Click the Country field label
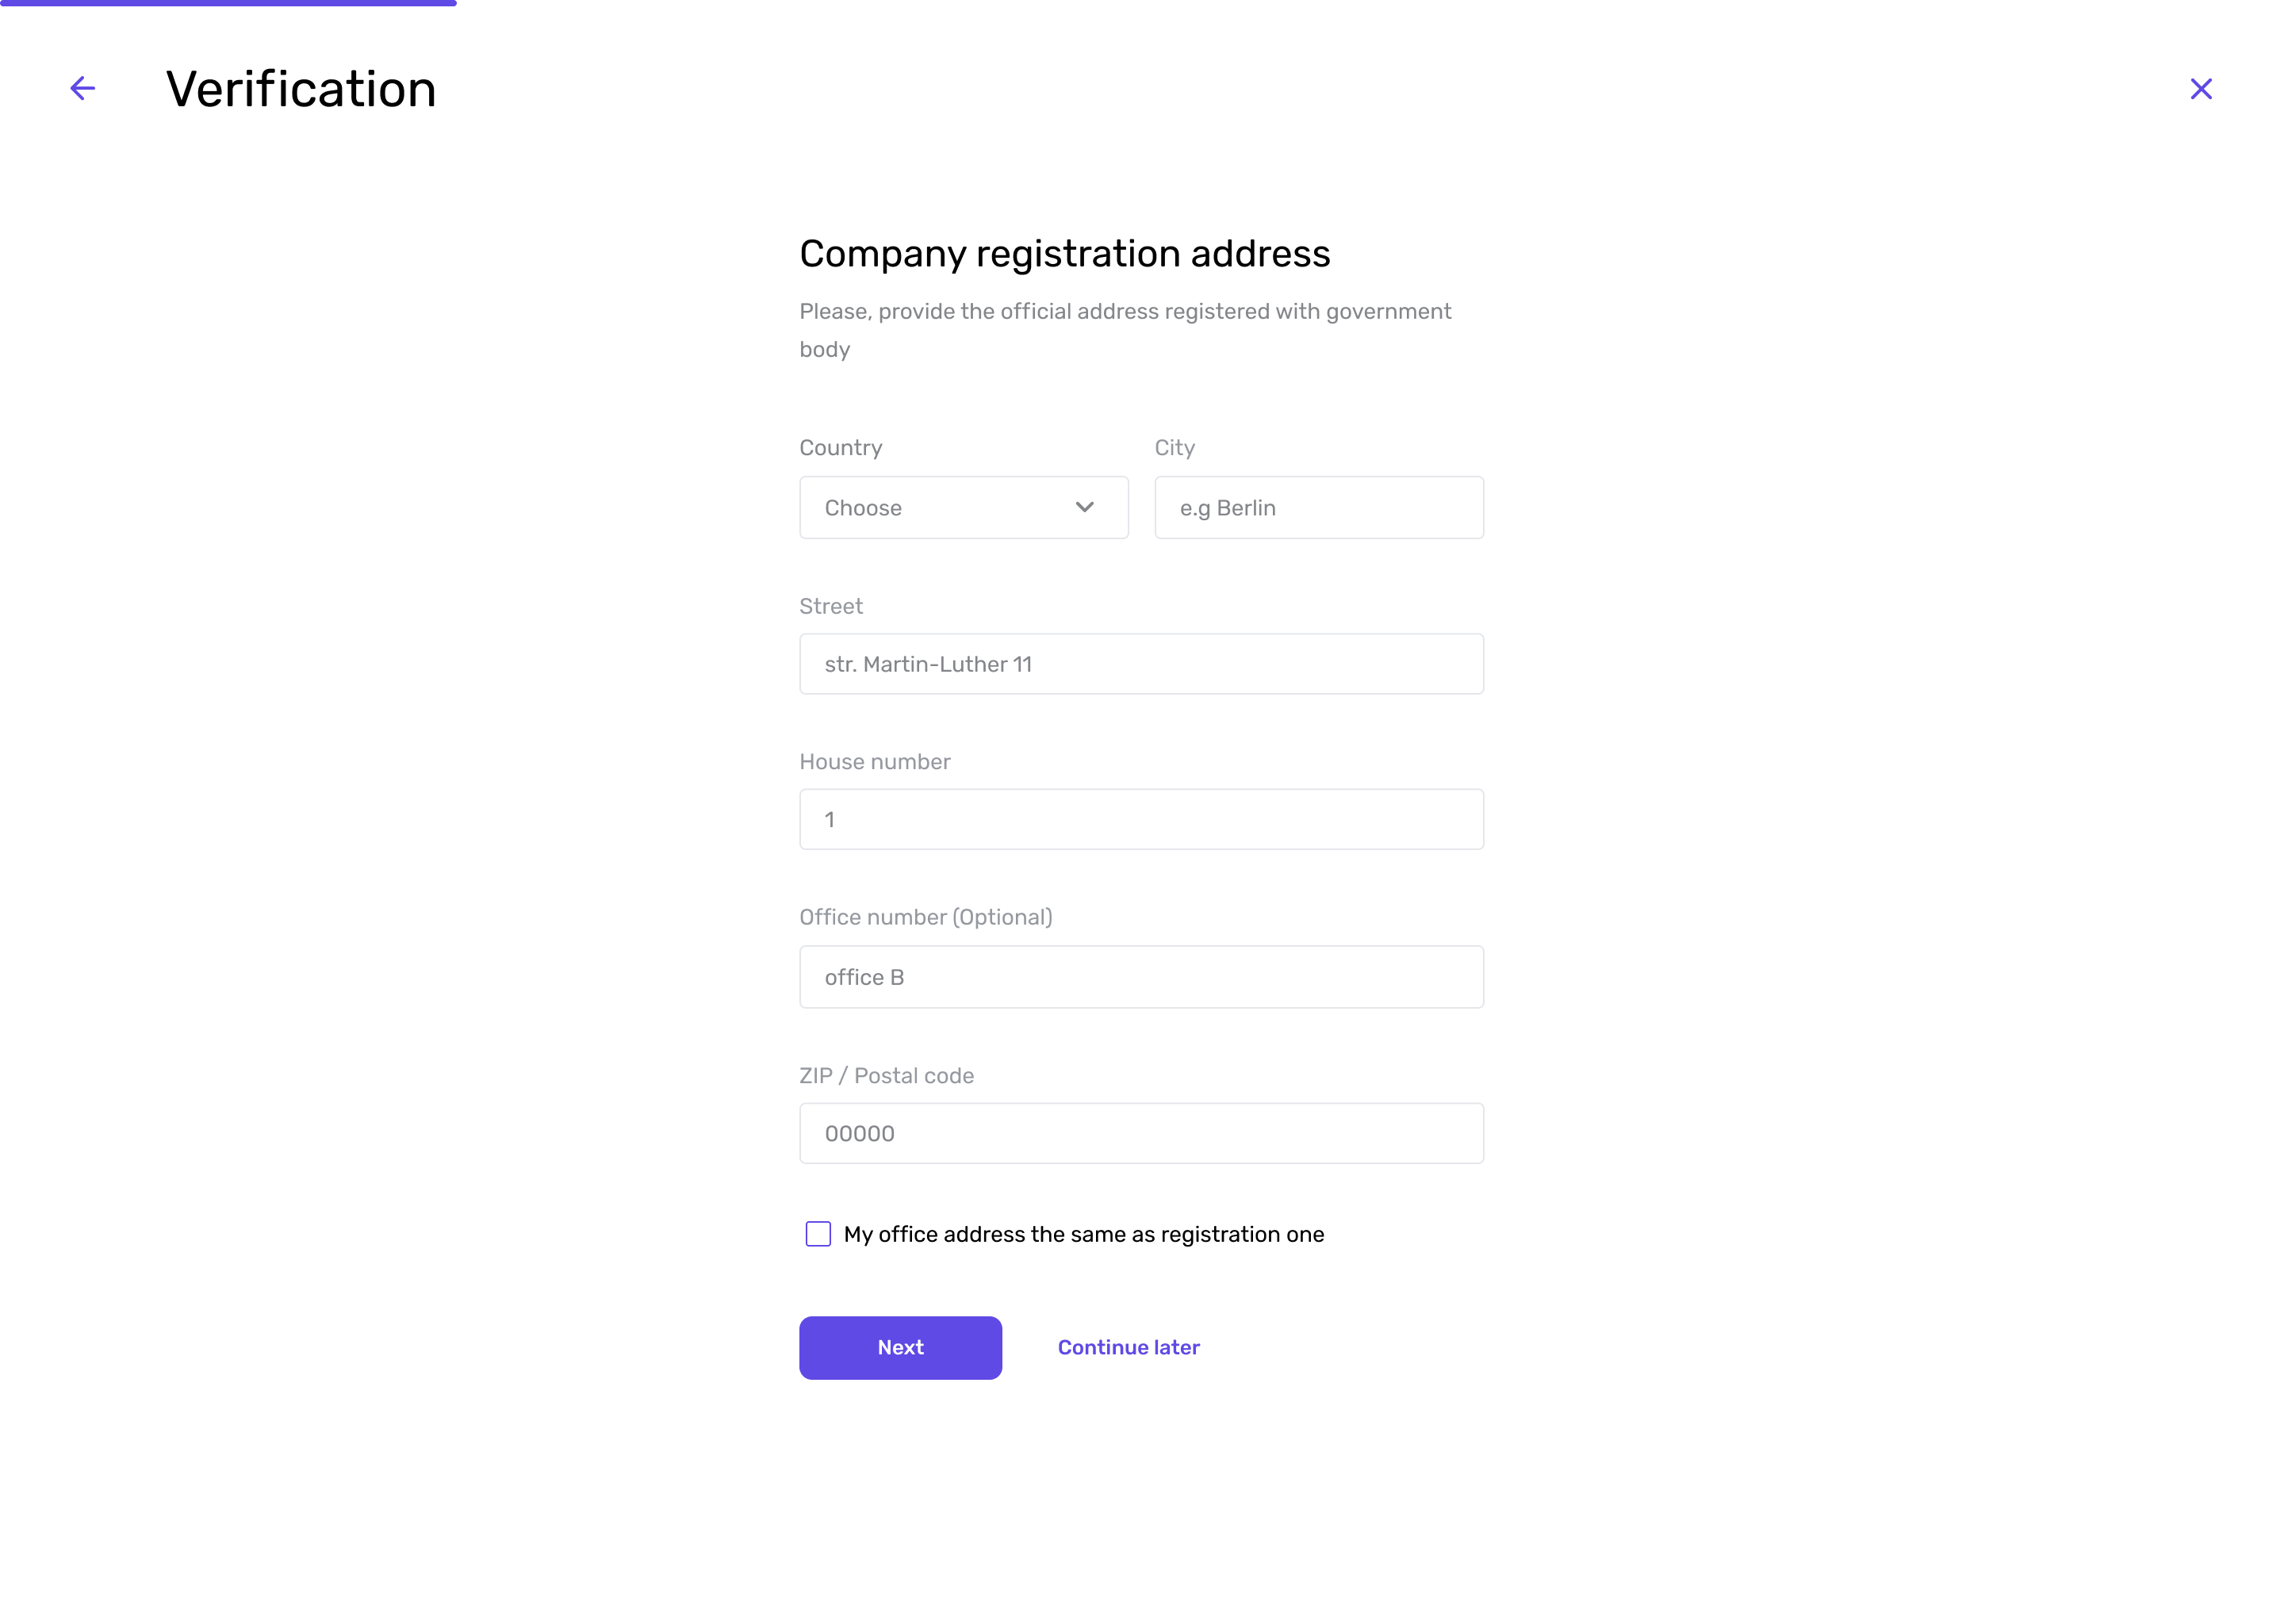2284x1624 pixels. click(x=840, y=447)
